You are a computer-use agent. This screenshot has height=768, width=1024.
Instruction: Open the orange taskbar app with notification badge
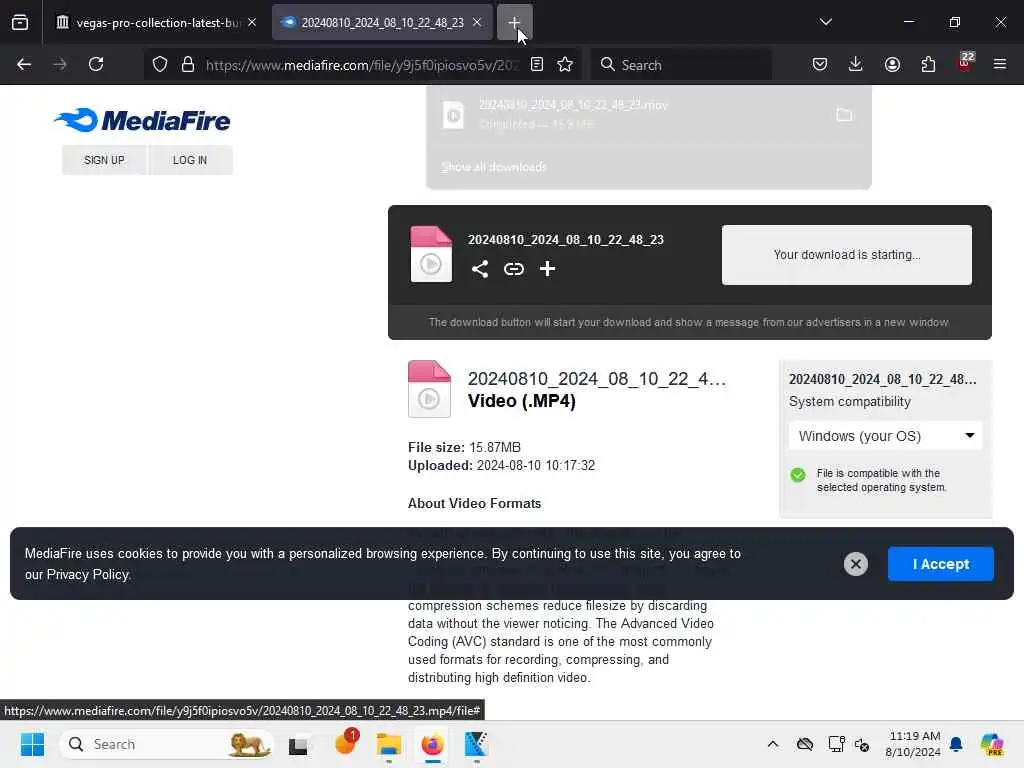click(x=345, y=743)
